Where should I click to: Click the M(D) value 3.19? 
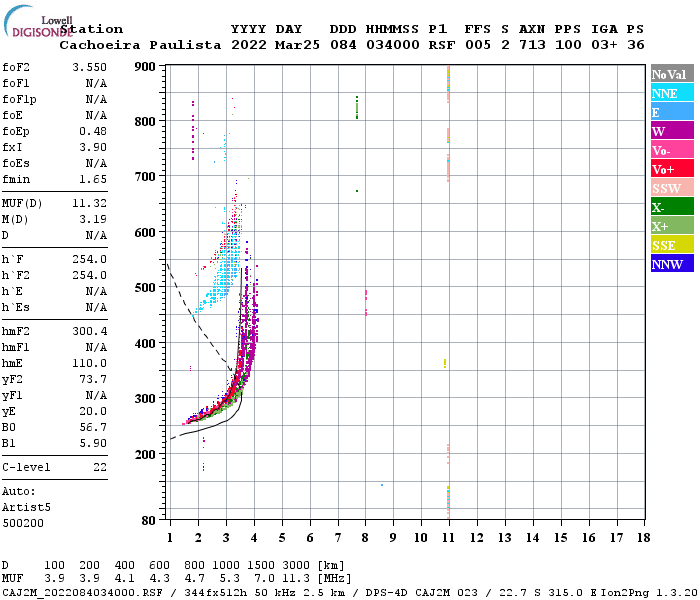(93, 219)
